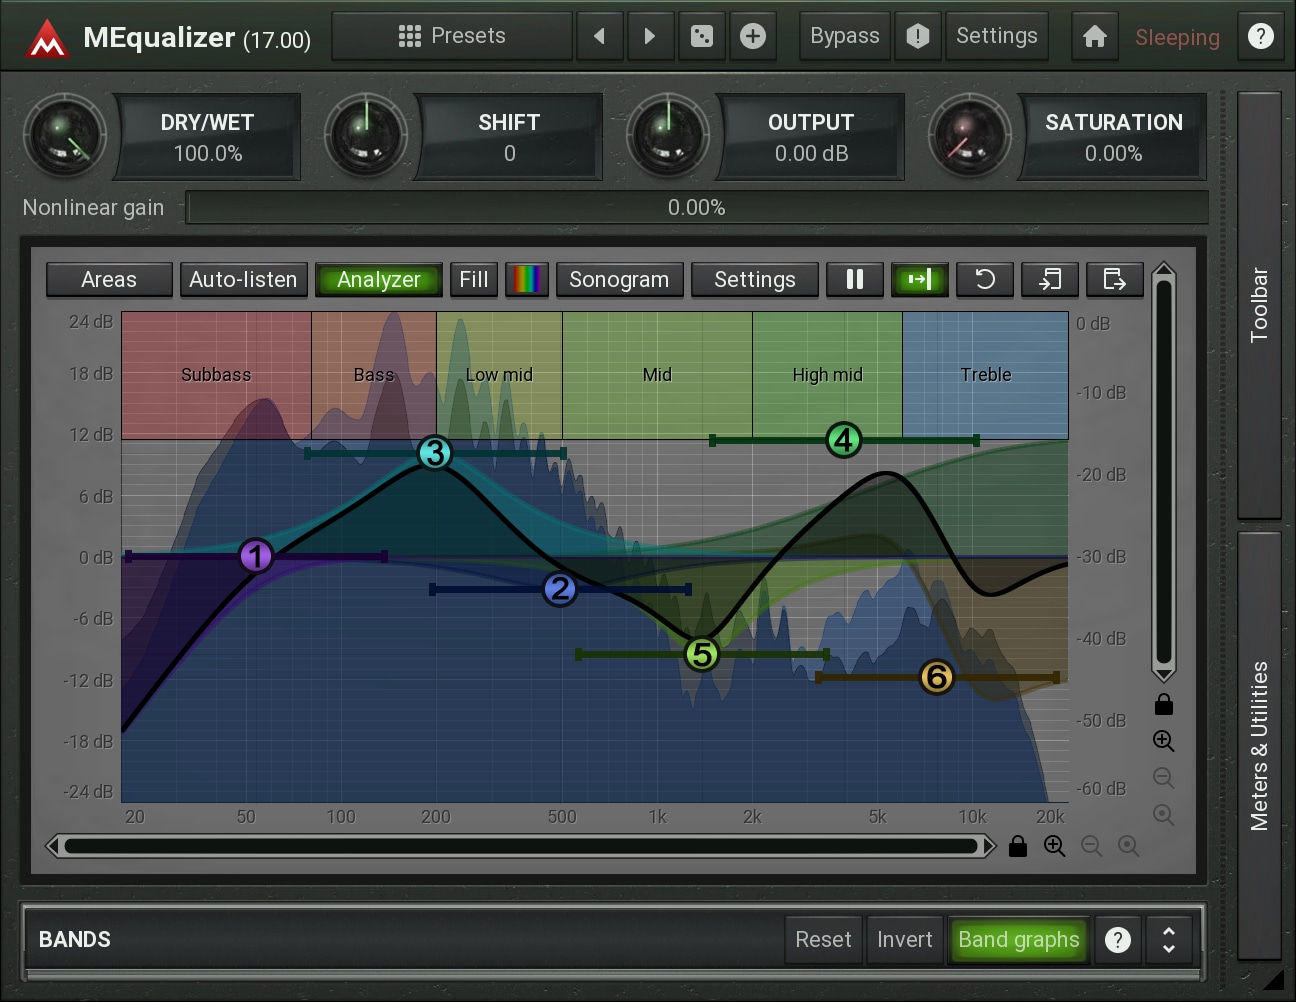This screenshot has height=1002, width=1296.
Task: Enable the Auto-listen mode
Action: pos(243,280)
